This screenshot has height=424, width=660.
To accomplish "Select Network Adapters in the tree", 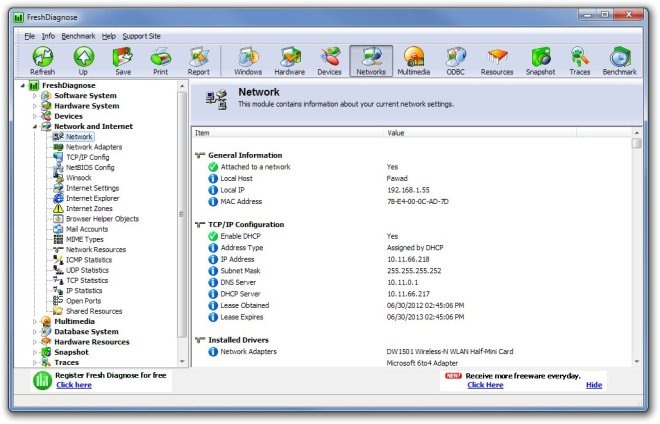I will pyautogui.click(x=94, y=147).
